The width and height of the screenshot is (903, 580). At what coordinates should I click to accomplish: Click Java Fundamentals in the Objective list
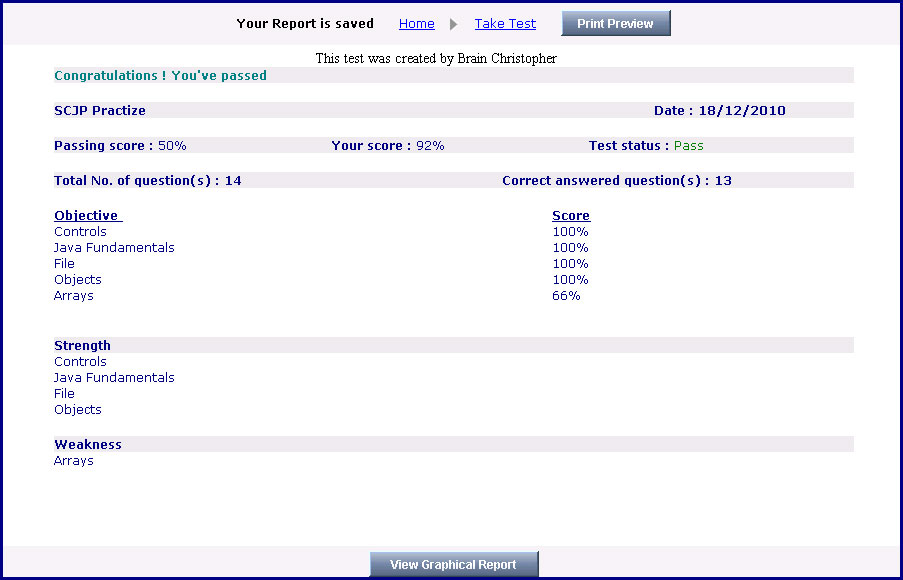(x=114, y=248)
